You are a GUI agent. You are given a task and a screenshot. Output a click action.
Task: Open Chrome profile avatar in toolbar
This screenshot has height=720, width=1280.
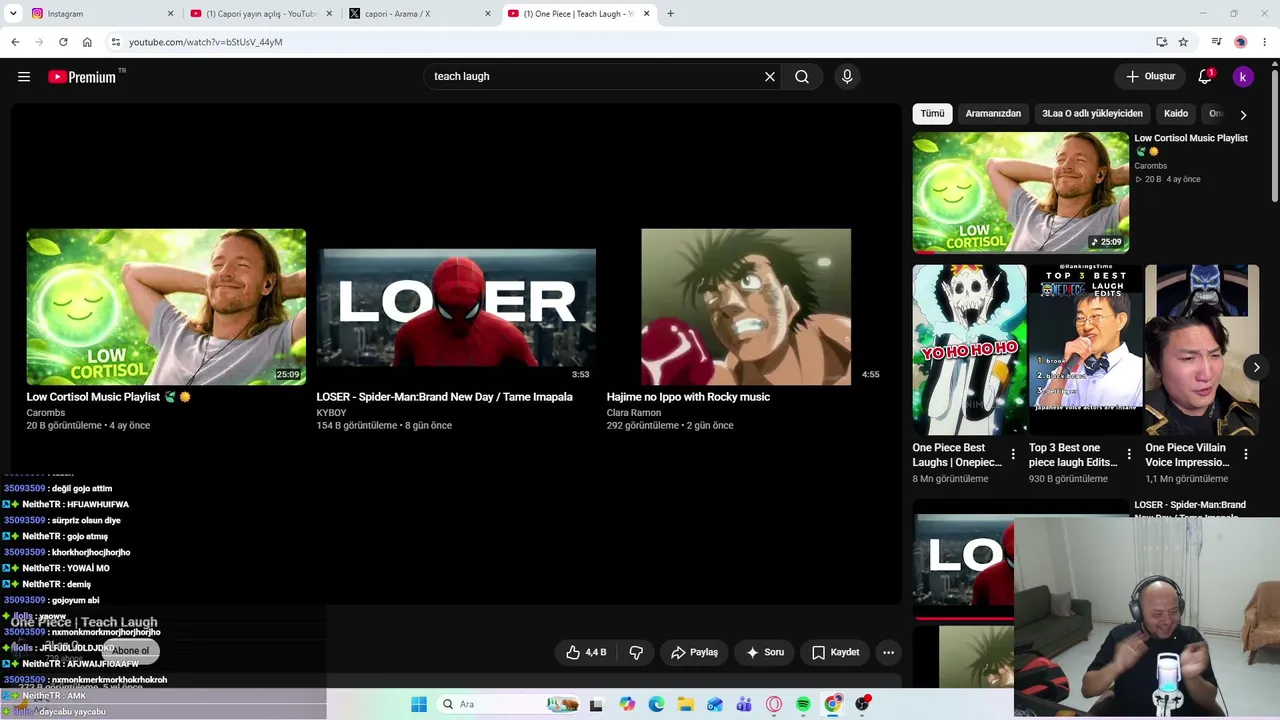point(1241,42)
